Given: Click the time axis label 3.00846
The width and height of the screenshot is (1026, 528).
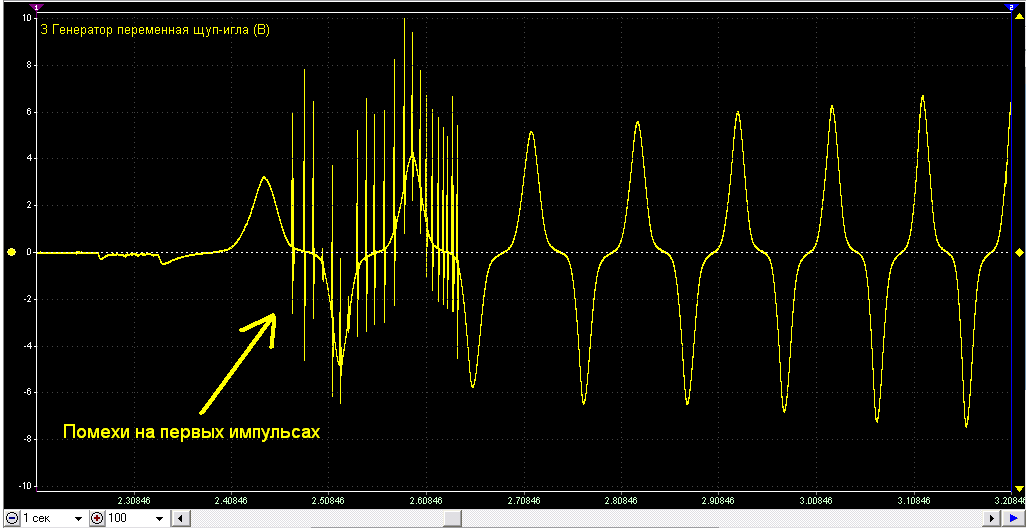Looking at the screenshot, I should coord(817,501).
